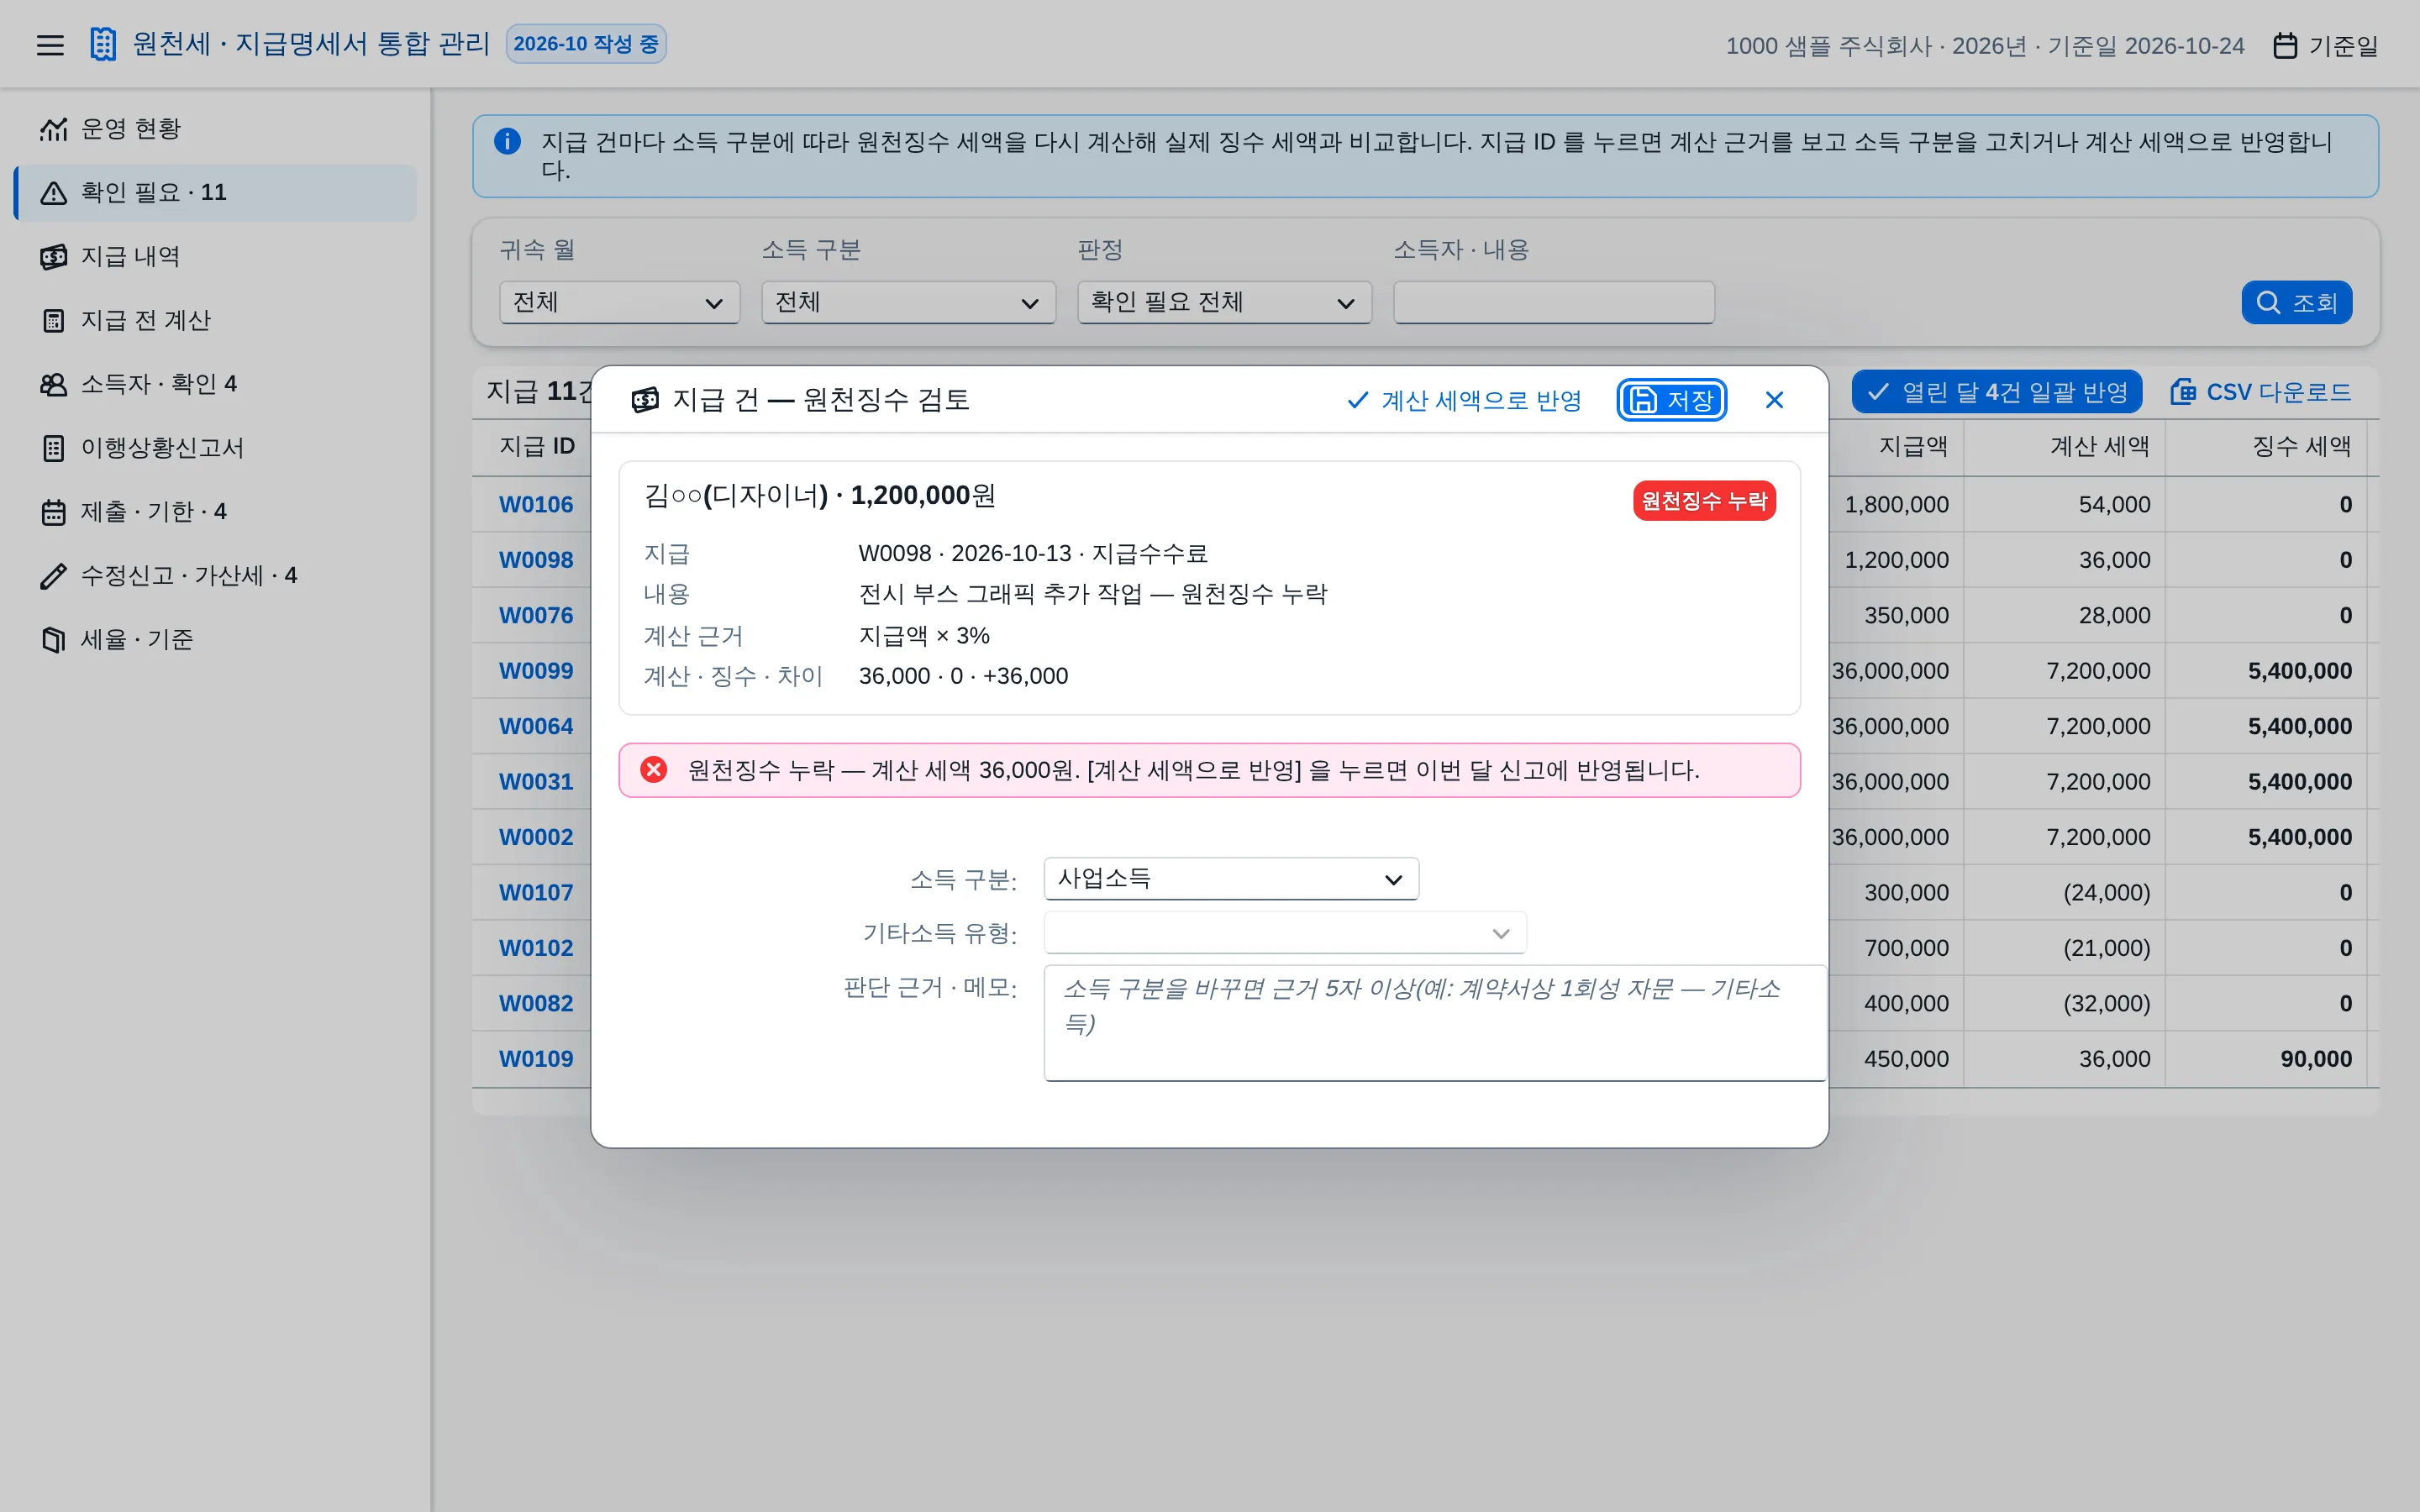Click 열린 달 4건 일괄 반영 button
Screen dimensions: 2420x1512
tap(1997, 392)
